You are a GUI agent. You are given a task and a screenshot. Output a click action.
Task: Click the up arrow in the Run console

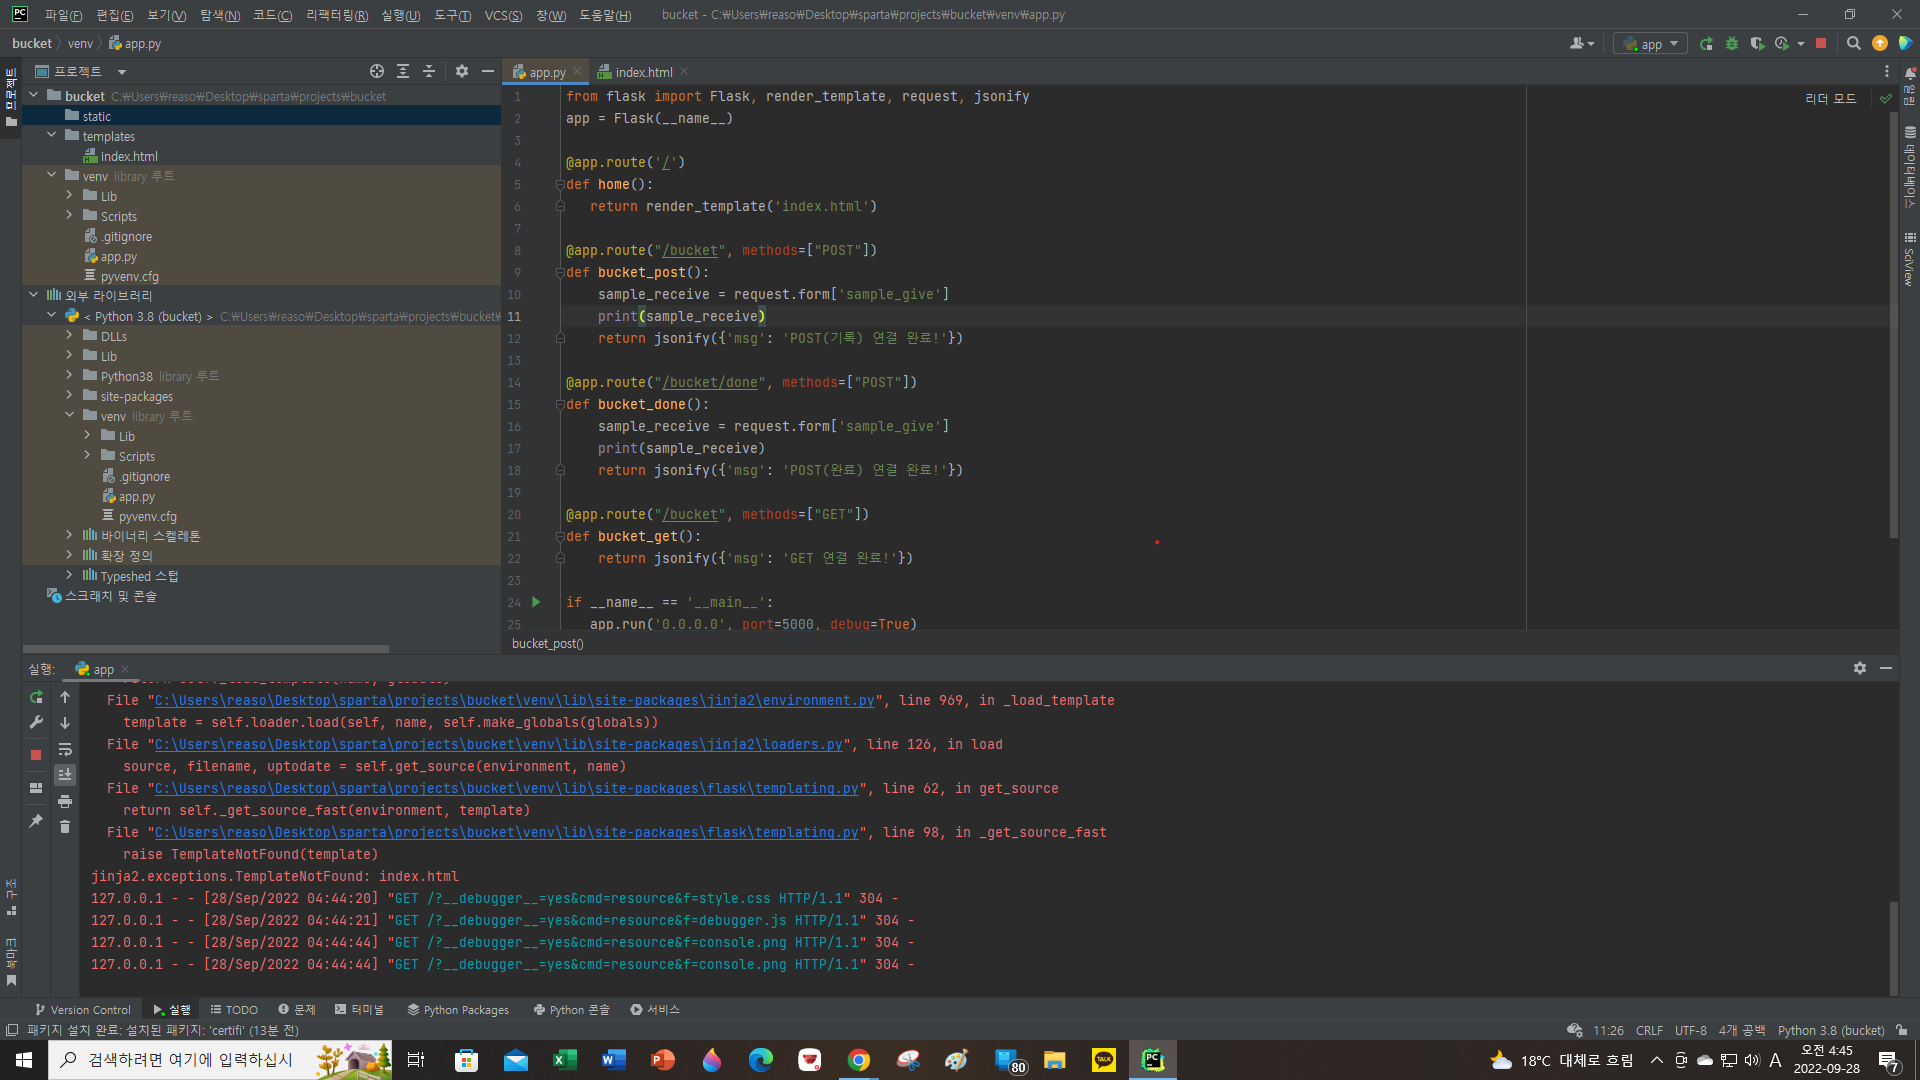pyautogui.click(x=65, y=697)
